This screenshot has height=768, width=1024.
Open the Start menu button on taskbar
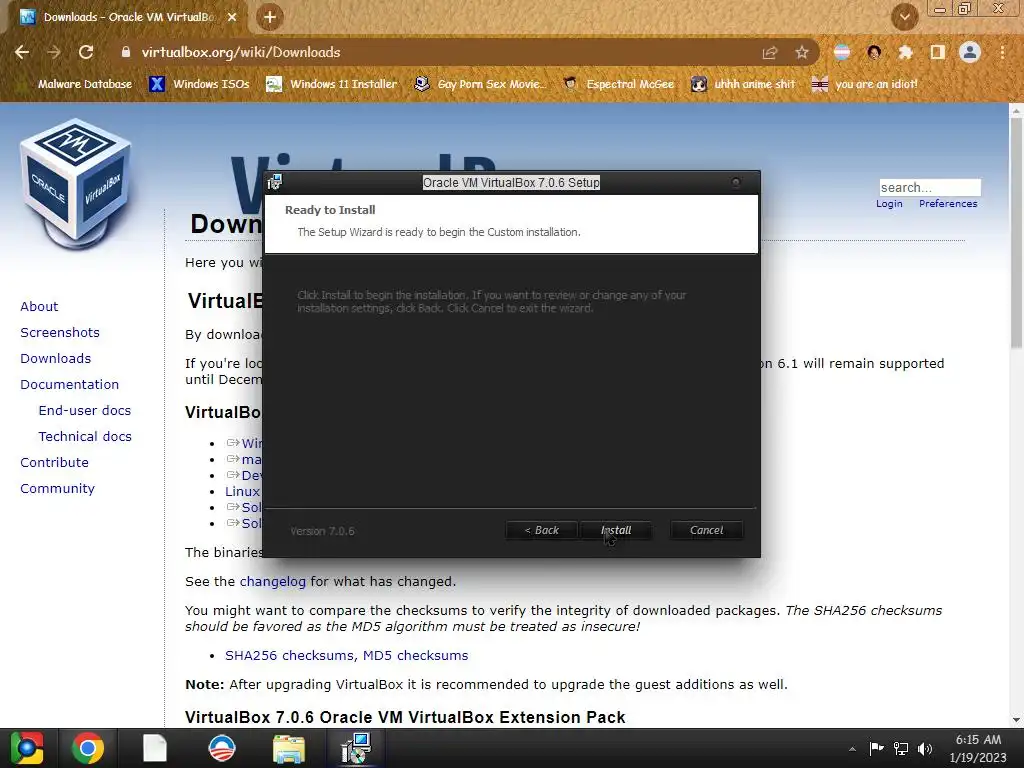26,748
